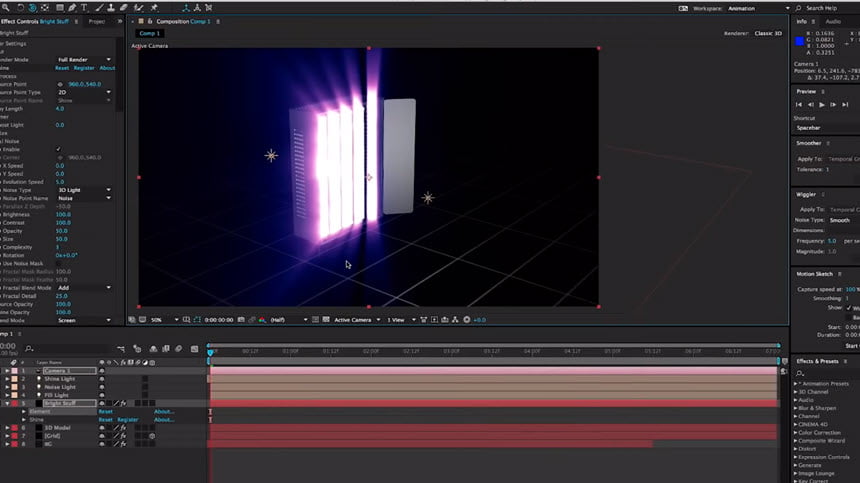860x483 pixels.
Task: Toggle draft 3D in timeline
Action: 137,349
